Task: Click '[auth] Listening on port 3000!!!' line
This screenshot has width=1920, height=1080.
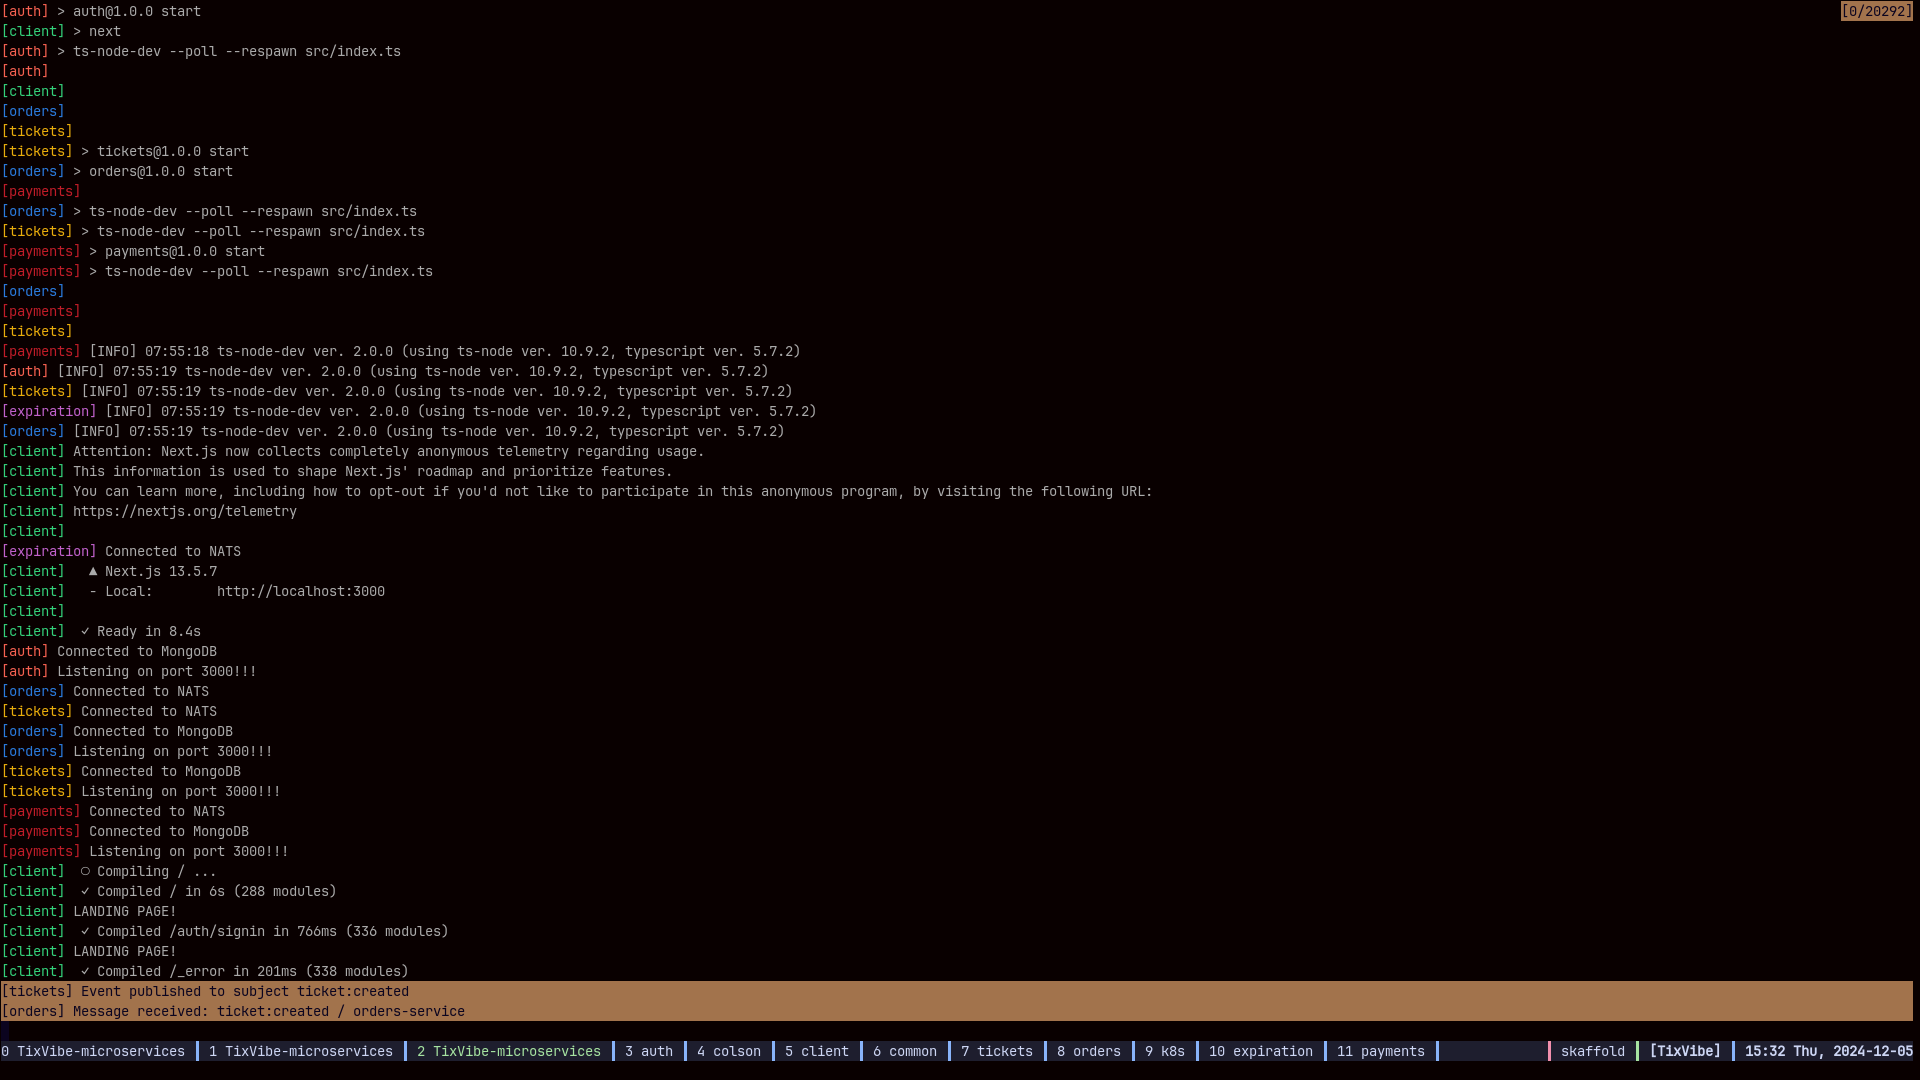Action: pyautogui.click(x=129, y=671)
